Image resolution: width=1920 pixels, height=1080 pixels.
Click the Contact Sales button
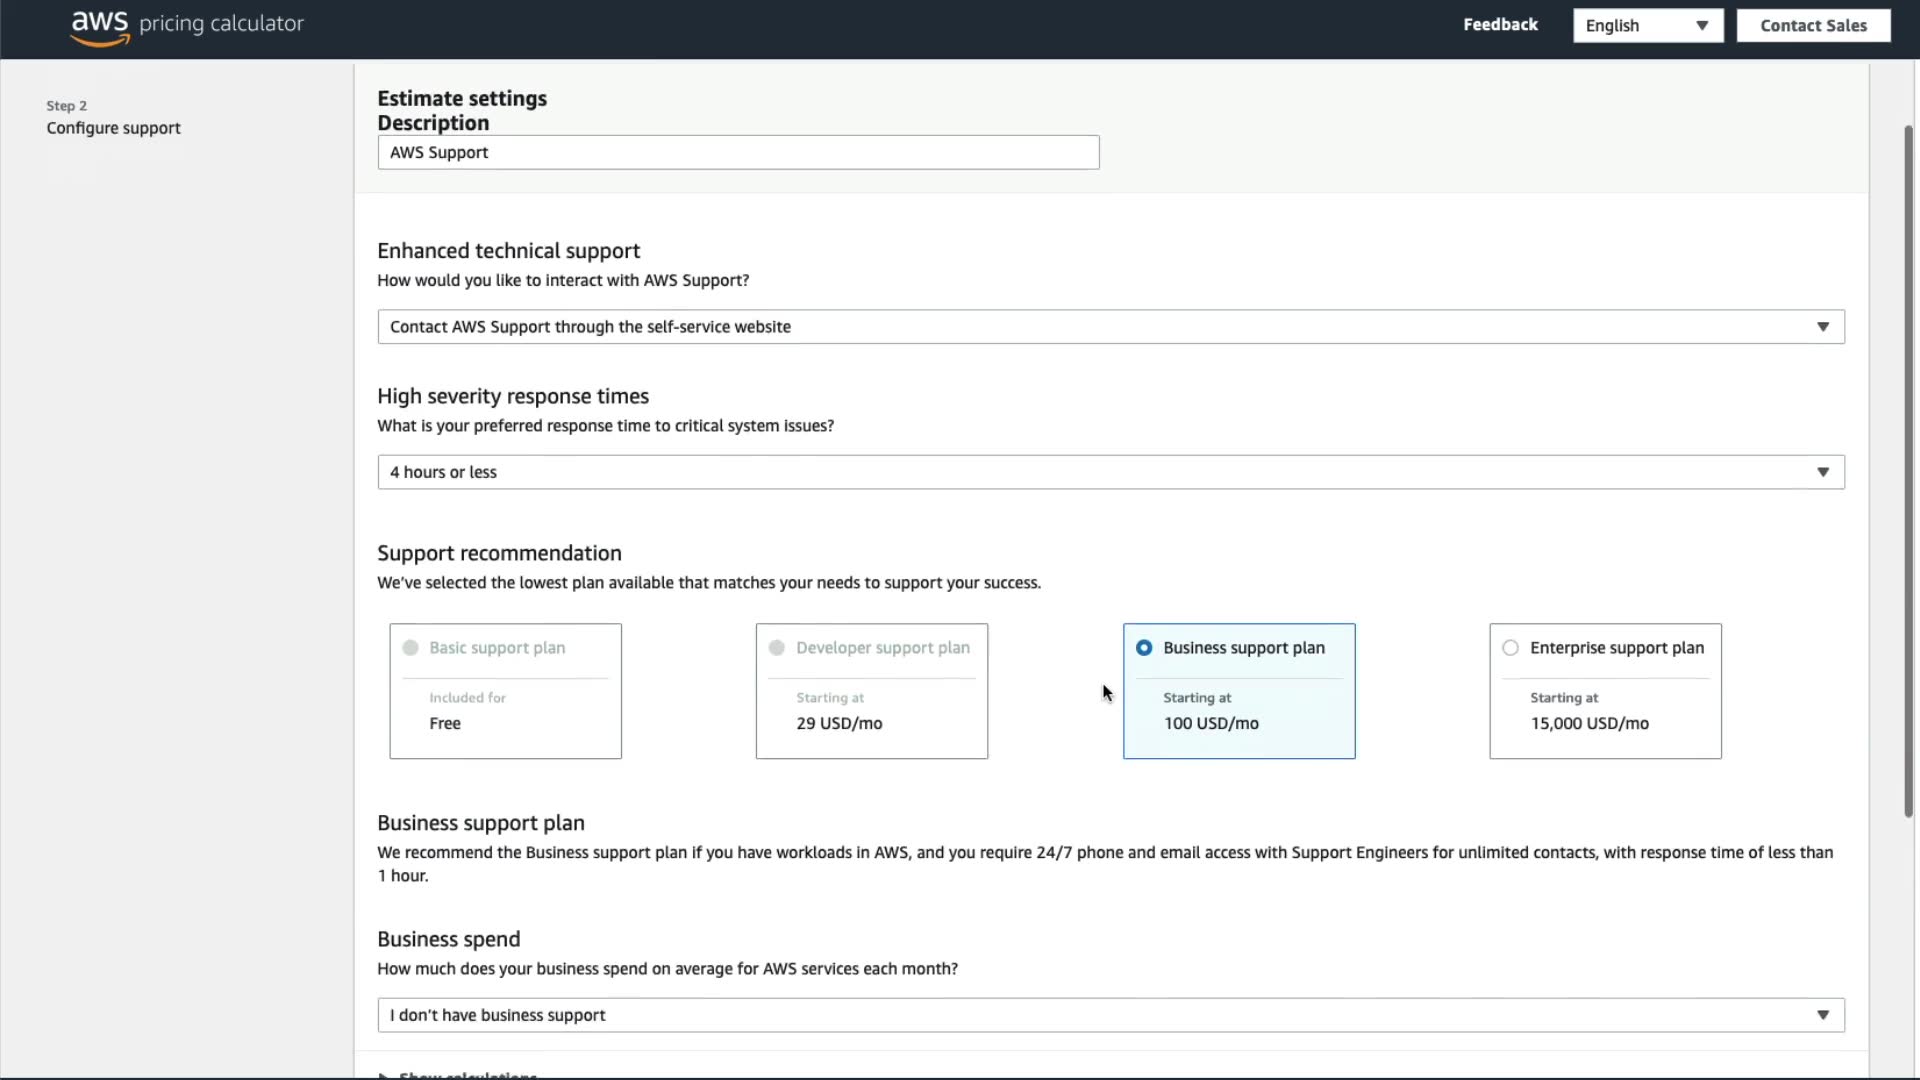(1812, 26)
